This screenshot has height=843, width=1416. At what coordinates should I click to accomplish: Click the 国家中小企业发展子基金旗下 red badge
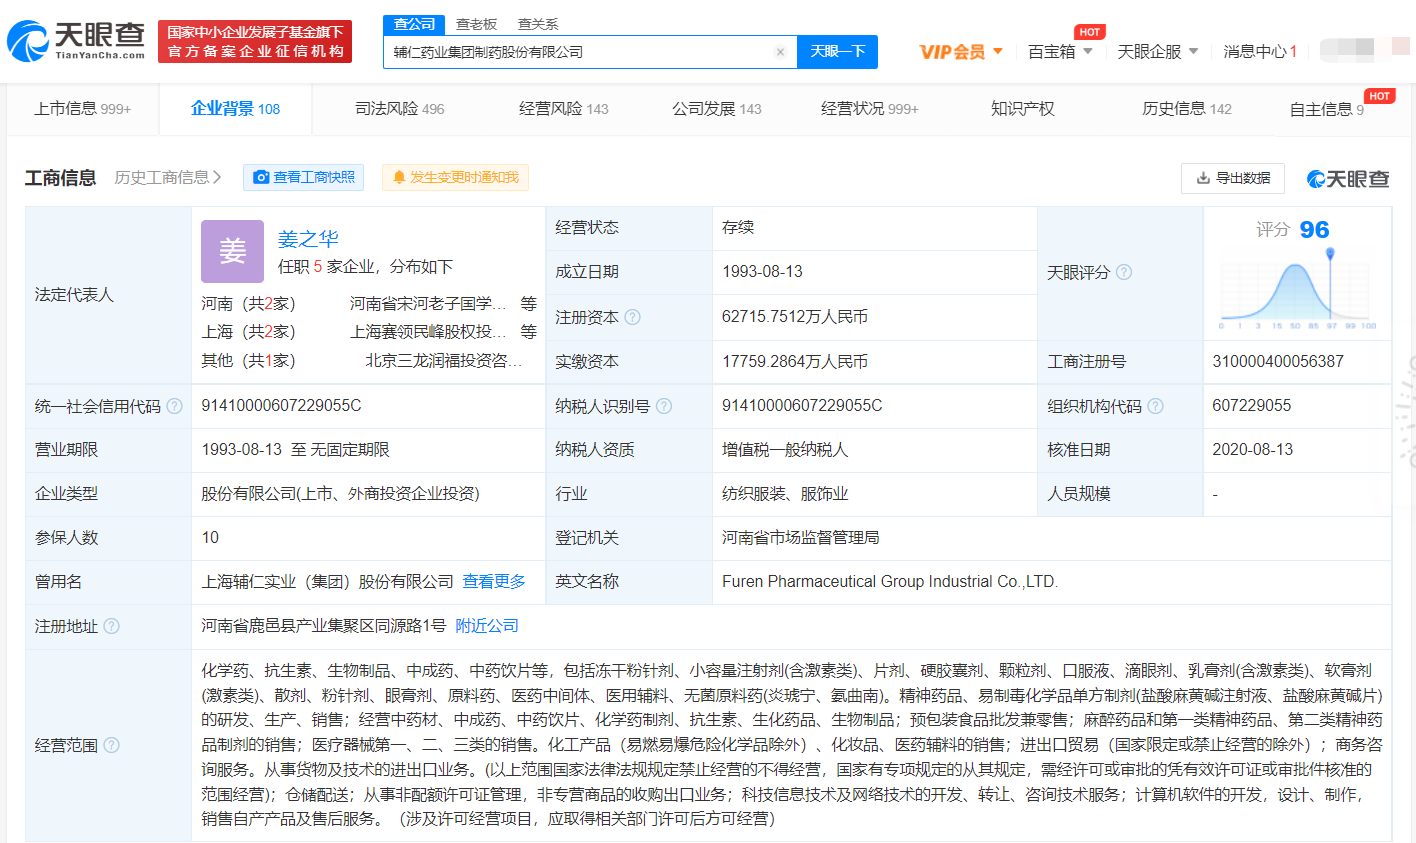click(255, 42)
